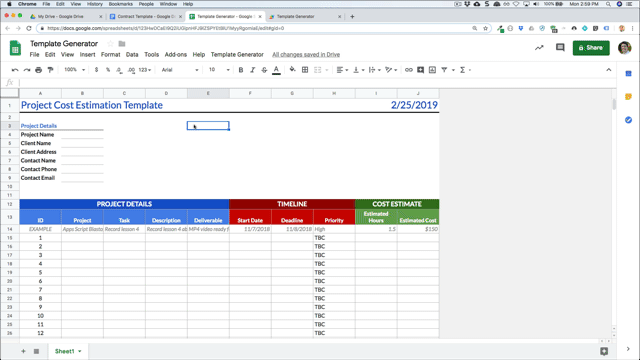Open the Template Generator custom menu

[x=237, y=55]
